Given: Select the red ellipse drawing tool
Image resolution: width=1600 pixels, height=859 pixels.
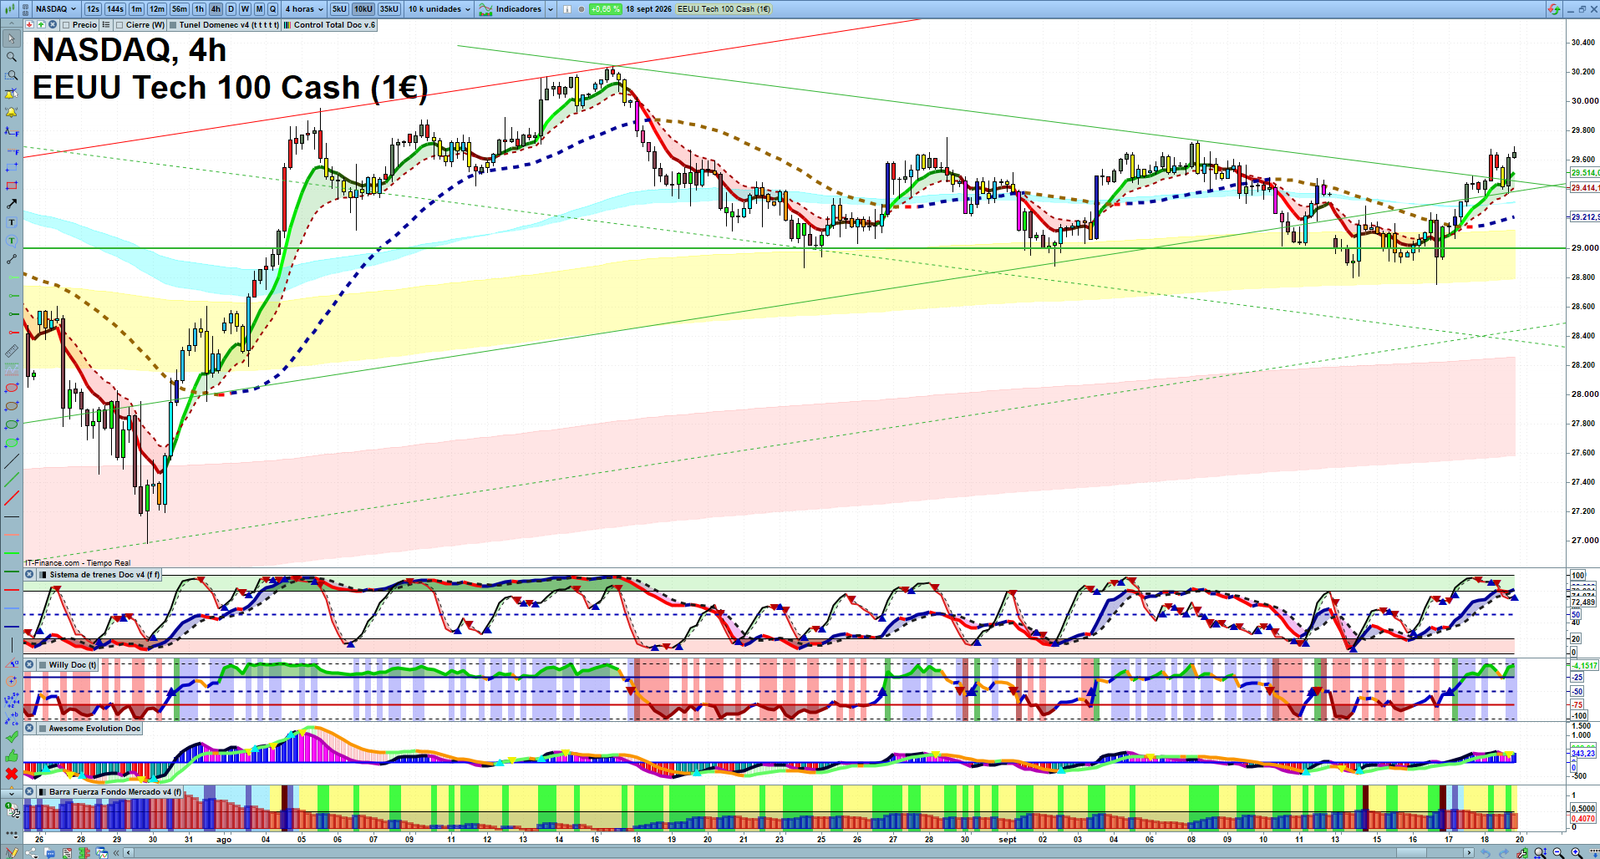Looking at the screenshot, I should (x=12, y=388).
